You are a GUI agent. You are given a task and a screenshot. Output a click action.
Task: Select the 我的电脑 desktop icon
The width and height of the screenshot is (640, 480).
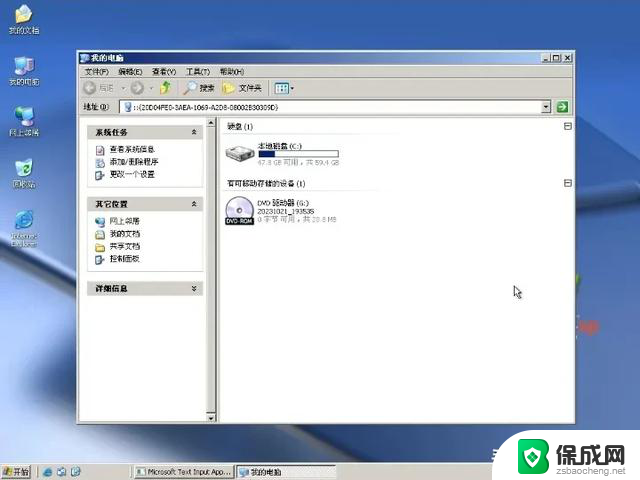(x=24, y=71)
